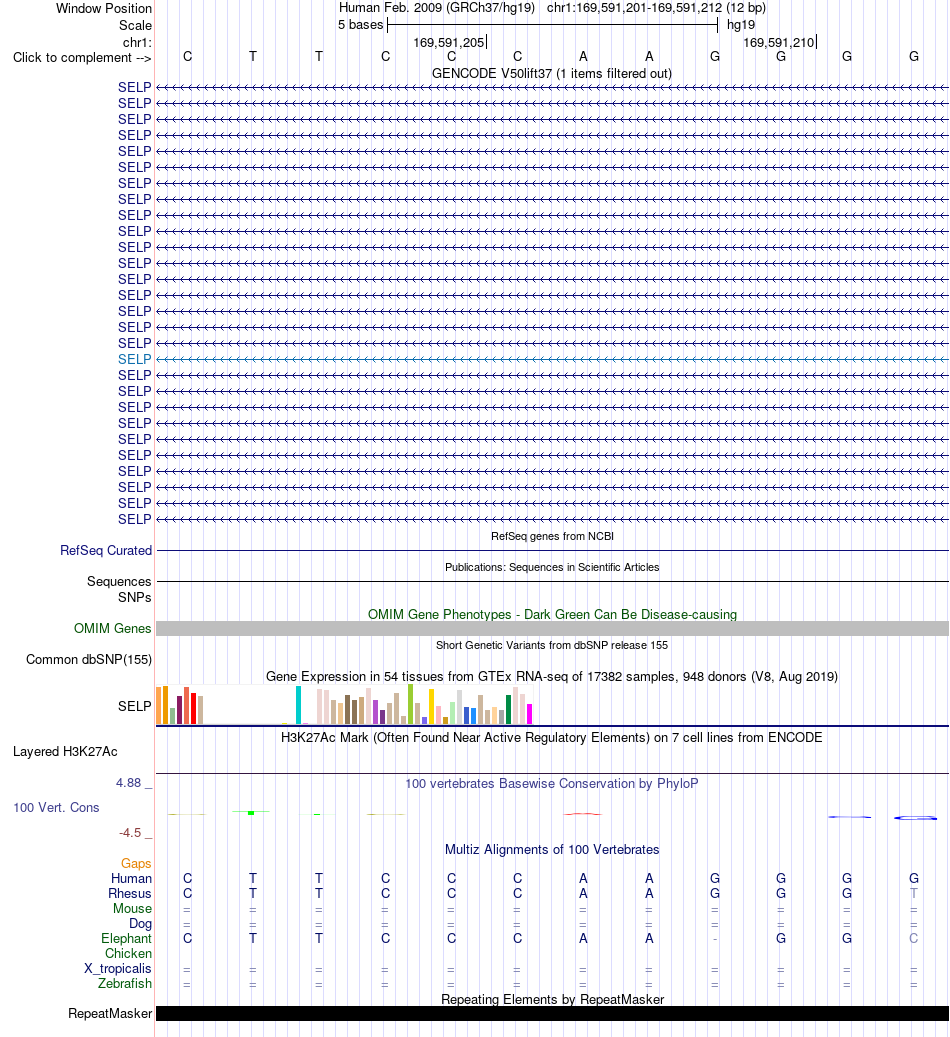
Task: Click the 'Click to complement -->' label
Action: click(82, 58)
